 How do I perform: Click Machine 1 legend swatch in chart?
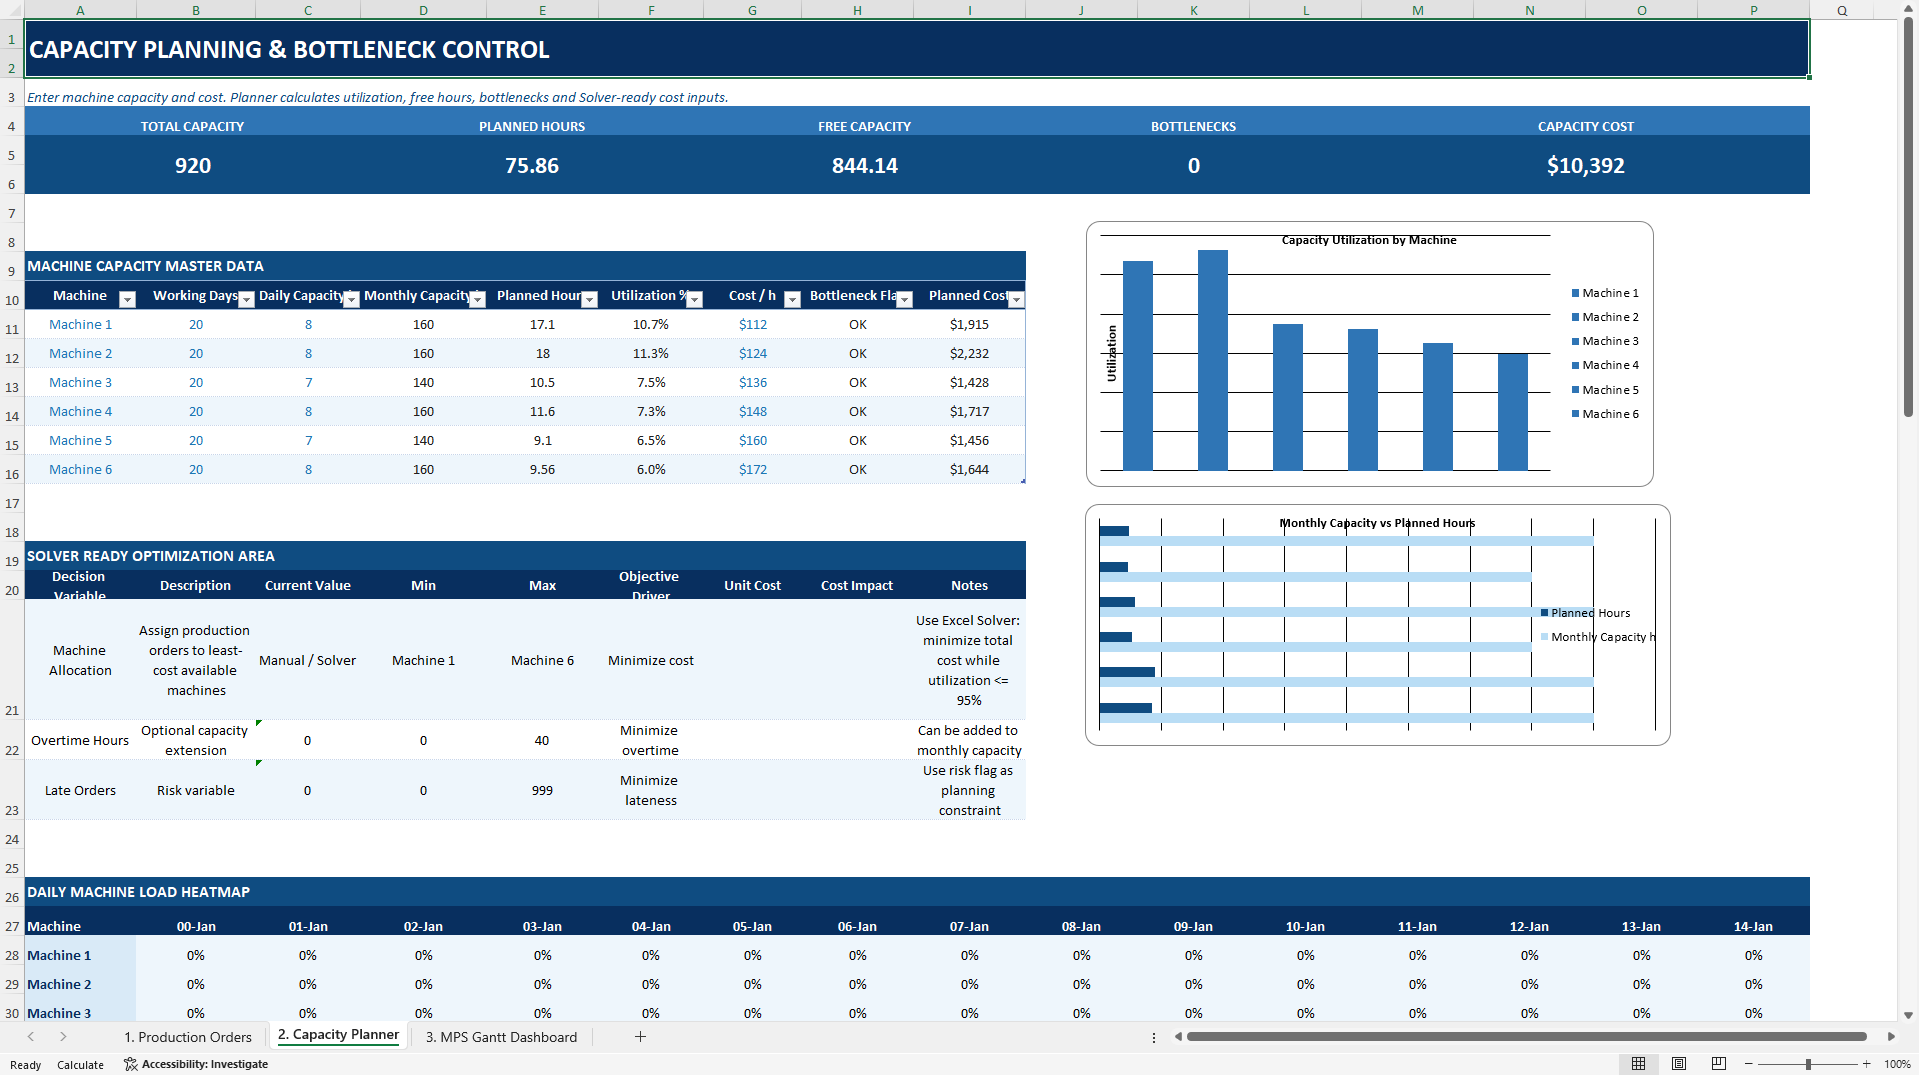[1575, 293]
